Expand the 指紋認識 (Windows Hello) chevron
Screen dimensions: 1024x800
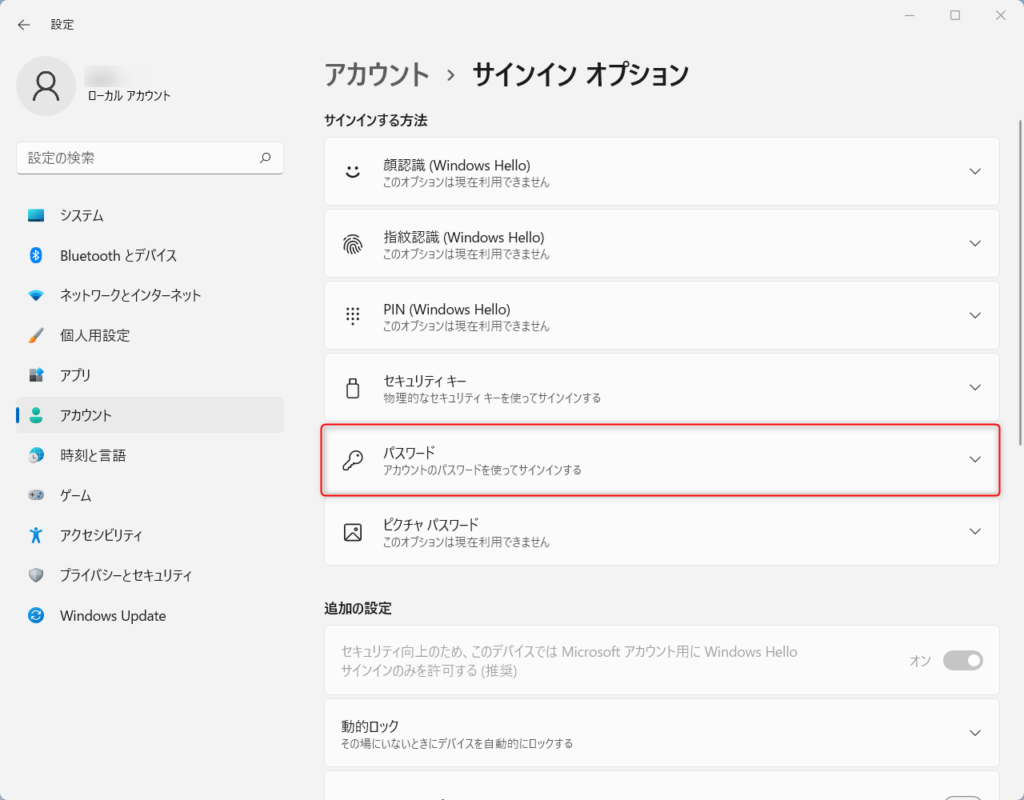975,244
